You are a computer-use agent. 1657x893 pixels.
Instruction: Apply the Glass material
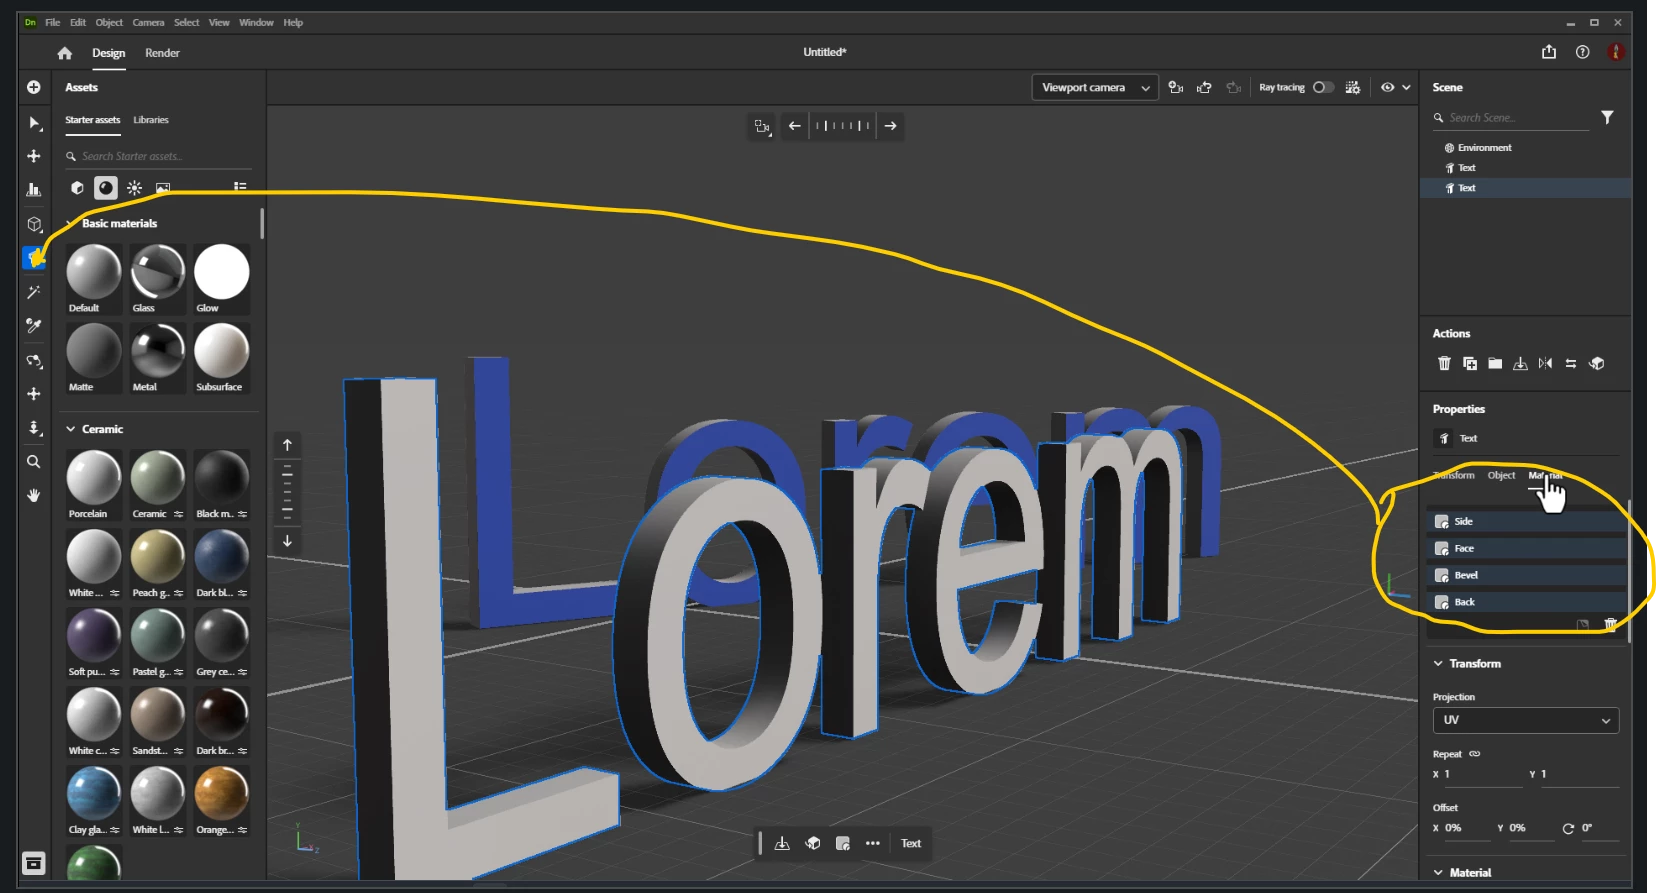(157, 278)
